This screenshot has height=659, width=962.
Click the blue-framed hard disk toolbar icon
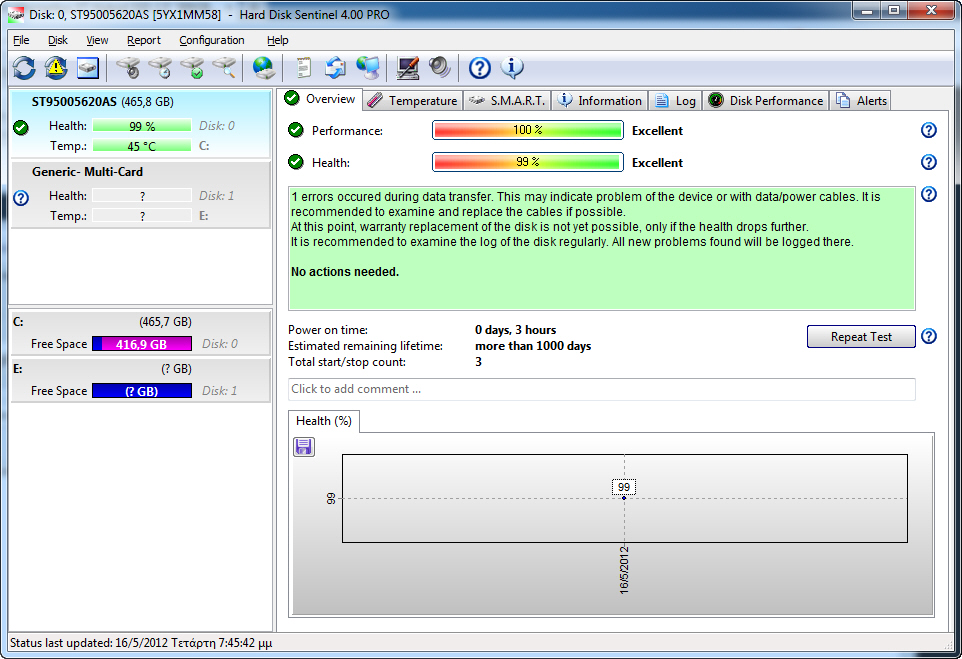tap(88, 67)
